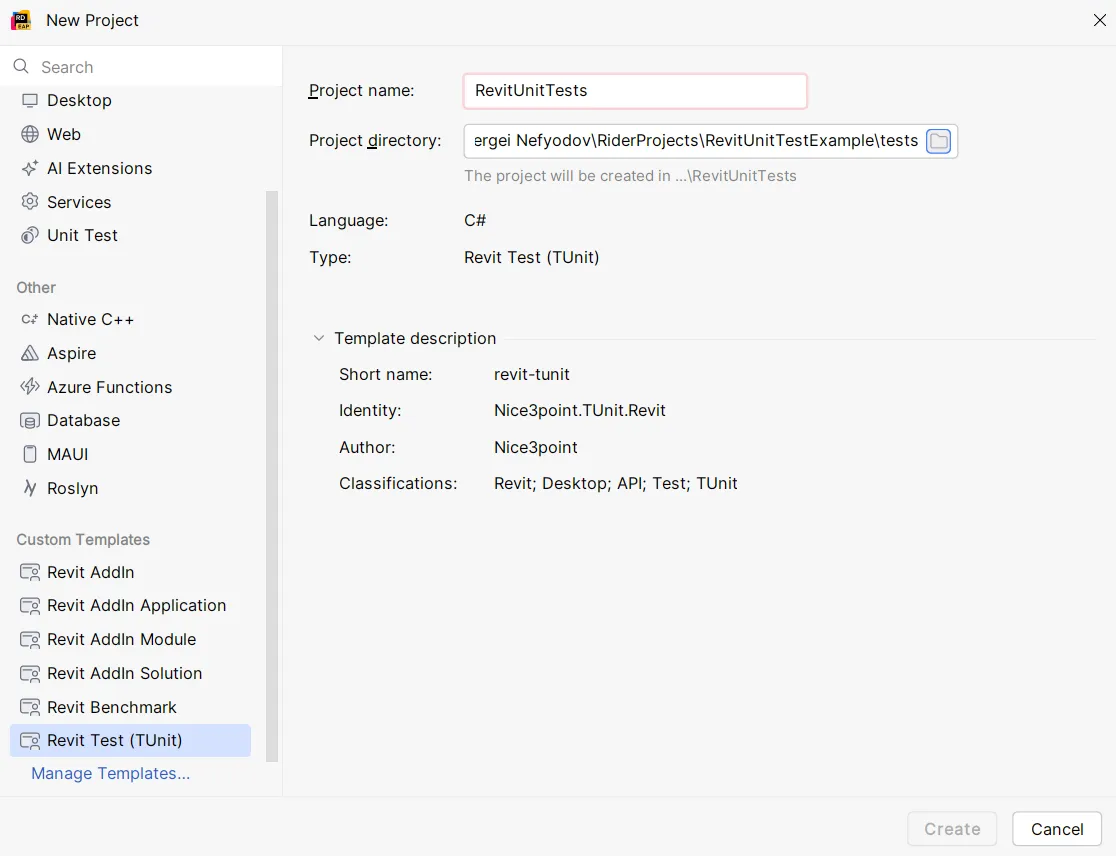Choose Azure Functions project type
Viewport: 1116px width, 856px height.
tap(130, 387)
